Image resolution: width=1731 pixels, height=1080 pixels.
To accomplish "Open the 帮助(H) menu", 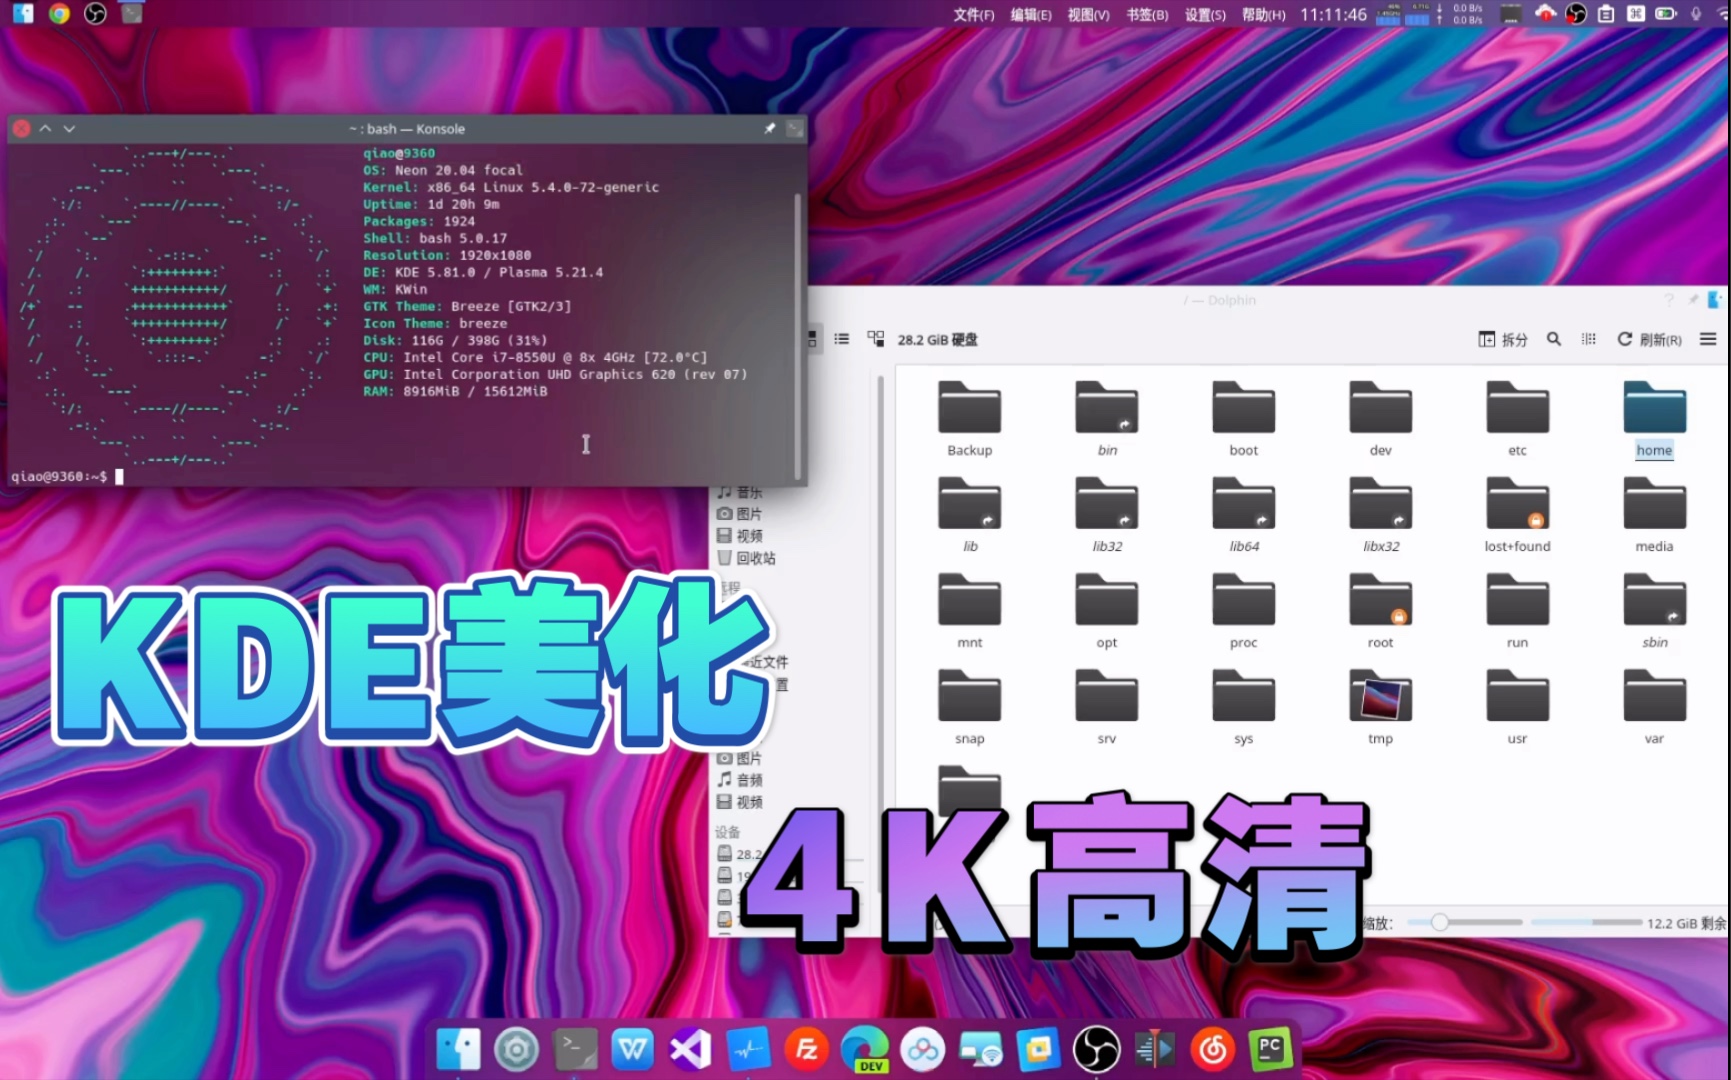I will 1264,14.
